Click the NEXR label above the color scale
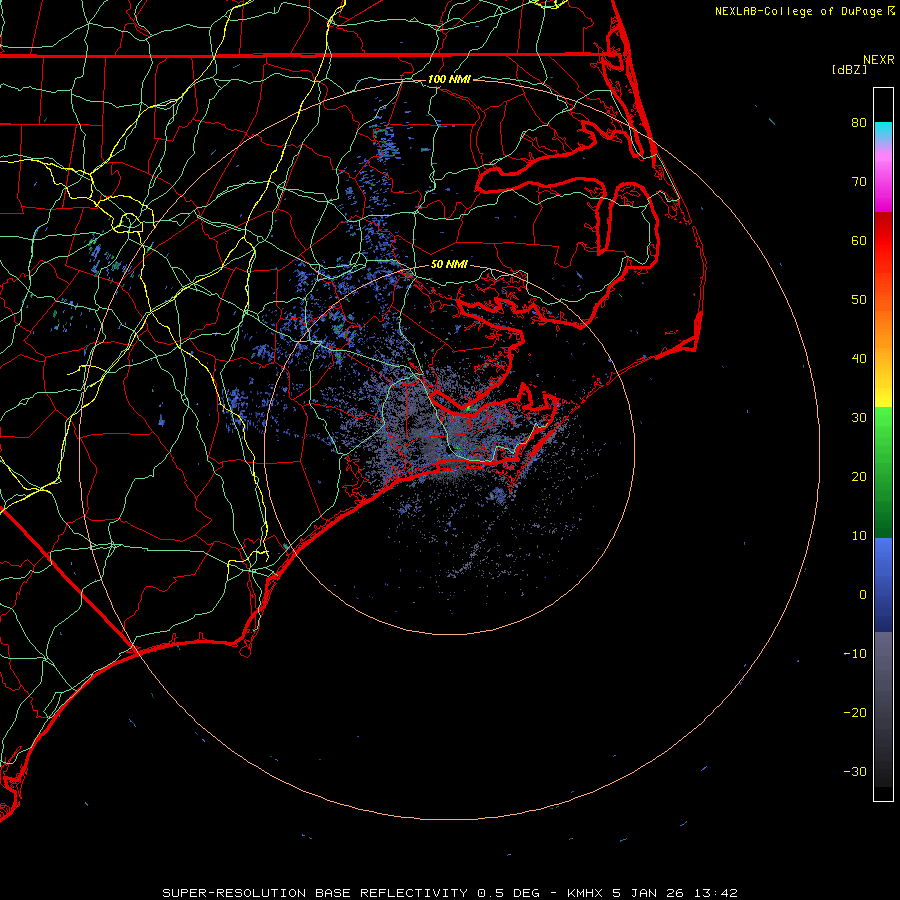The width and height of the screenshot is (900, 900). (878, 60)
